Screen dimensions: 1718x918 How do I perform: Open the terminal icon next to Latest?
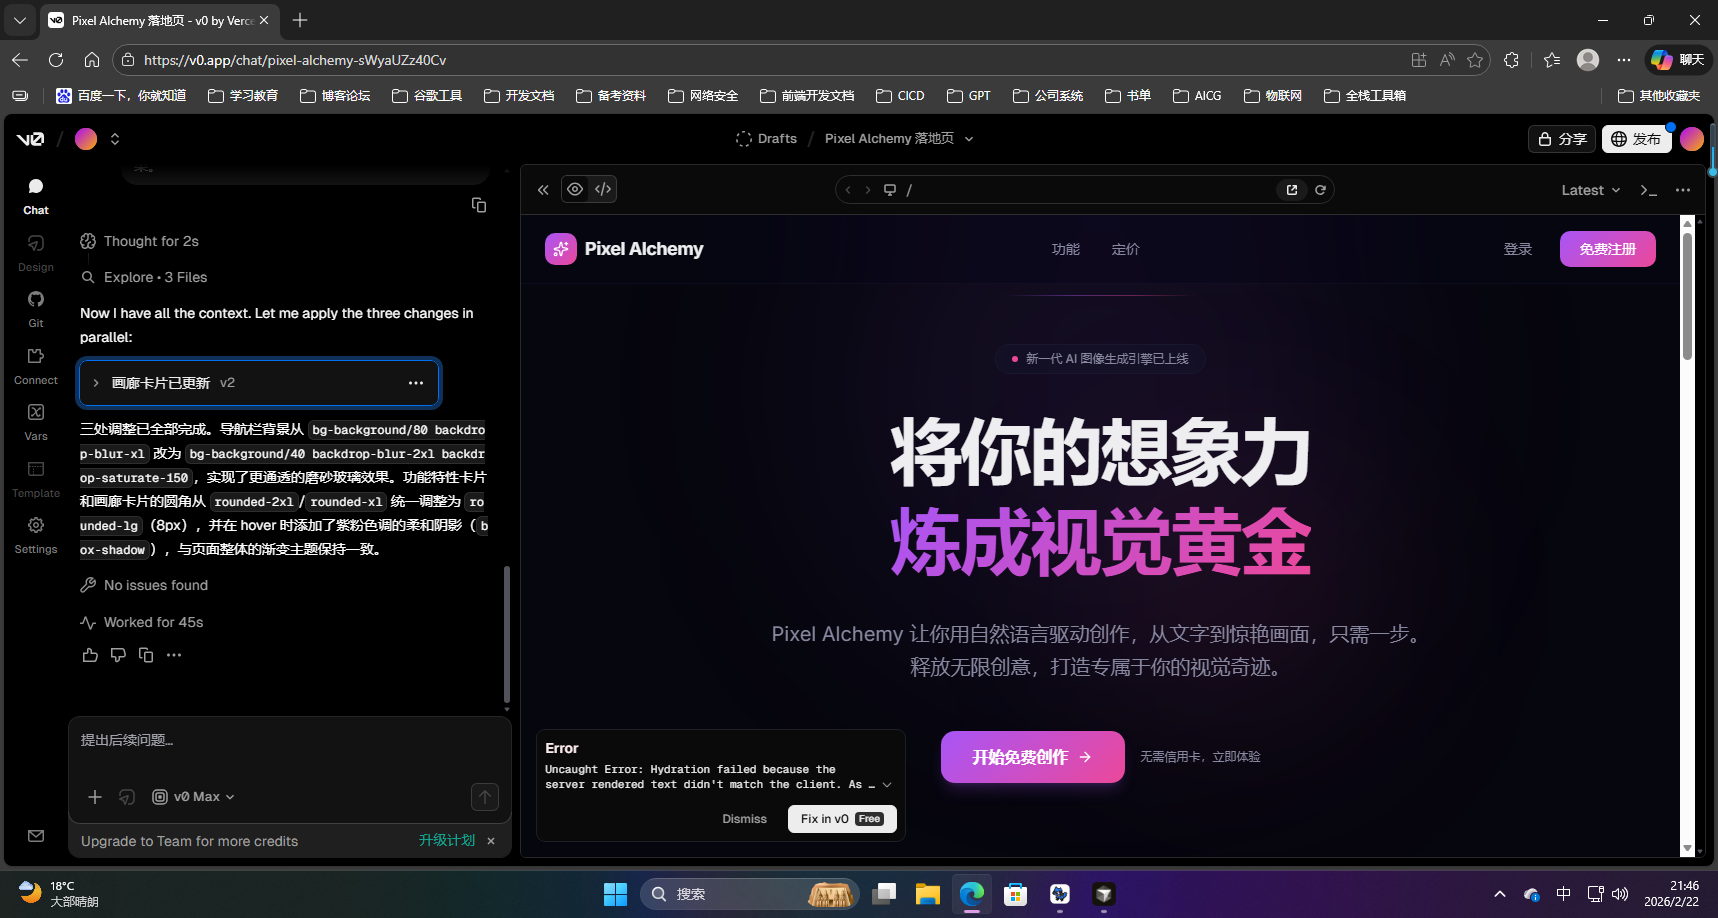coord(1649,190)
